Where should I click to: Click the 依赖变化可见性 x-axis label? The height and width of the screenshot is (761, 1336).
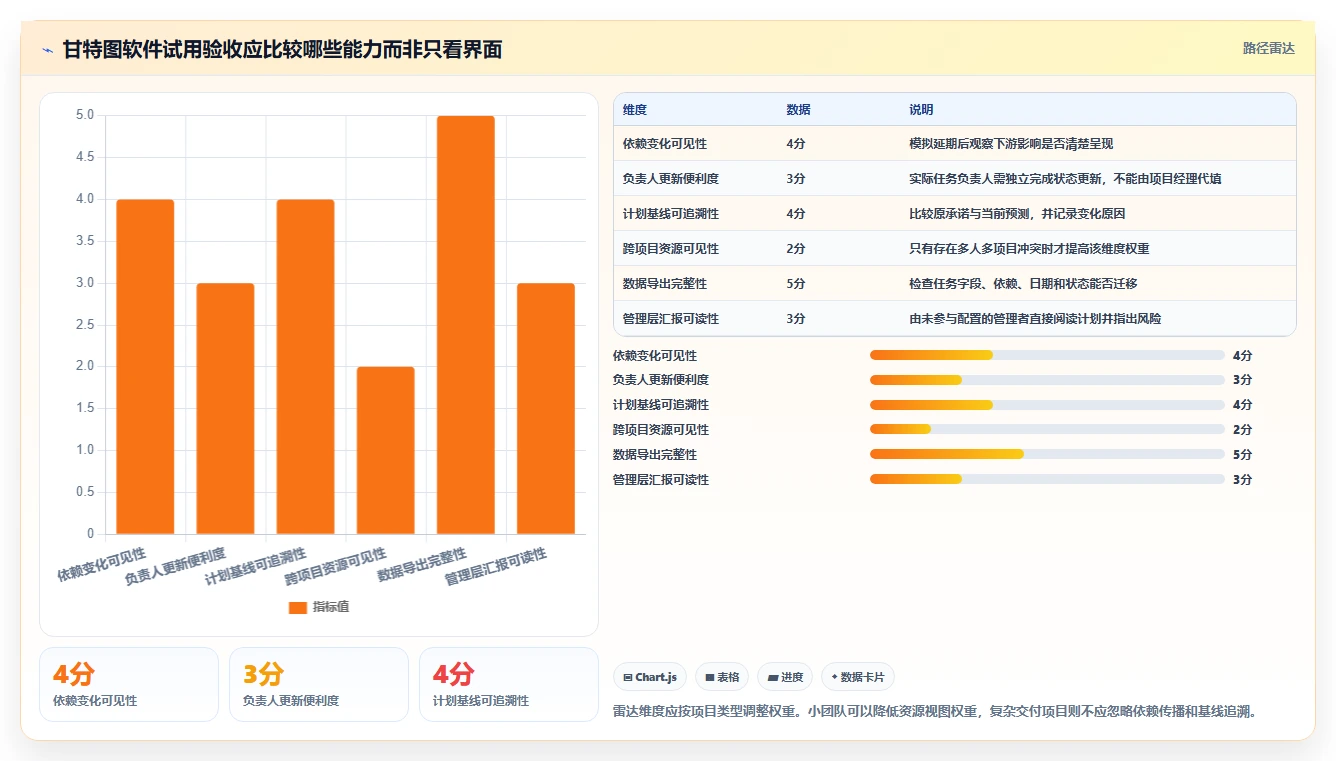coord(101,565)
